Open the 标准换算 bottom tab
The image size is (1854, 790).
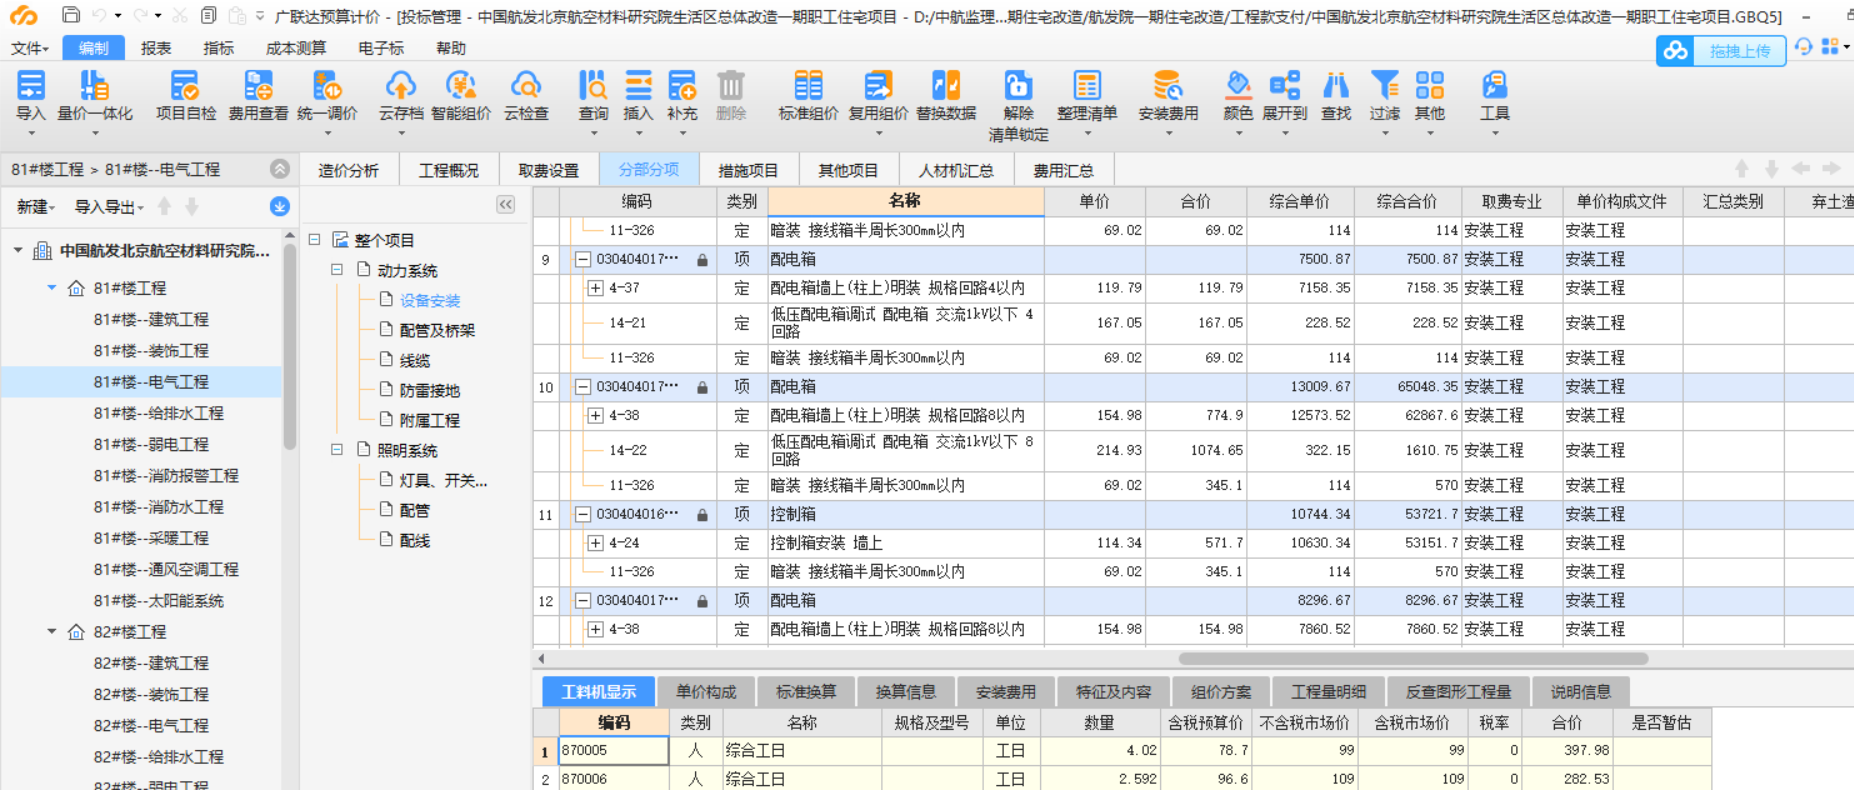coord(806,692)
